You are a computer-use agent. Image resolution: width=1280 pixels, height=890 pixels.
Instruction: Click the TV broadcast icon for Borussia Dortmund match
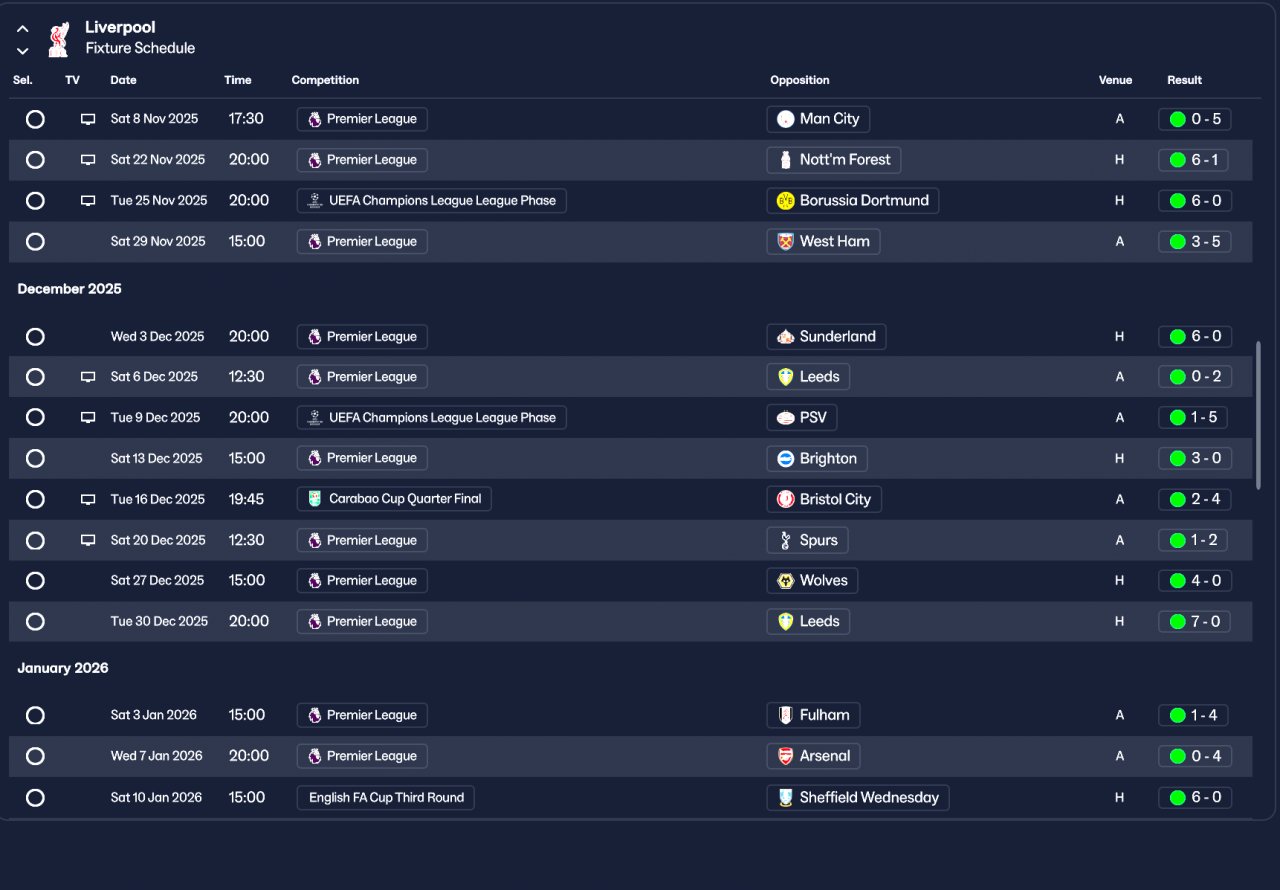click(x=88, y=201)
